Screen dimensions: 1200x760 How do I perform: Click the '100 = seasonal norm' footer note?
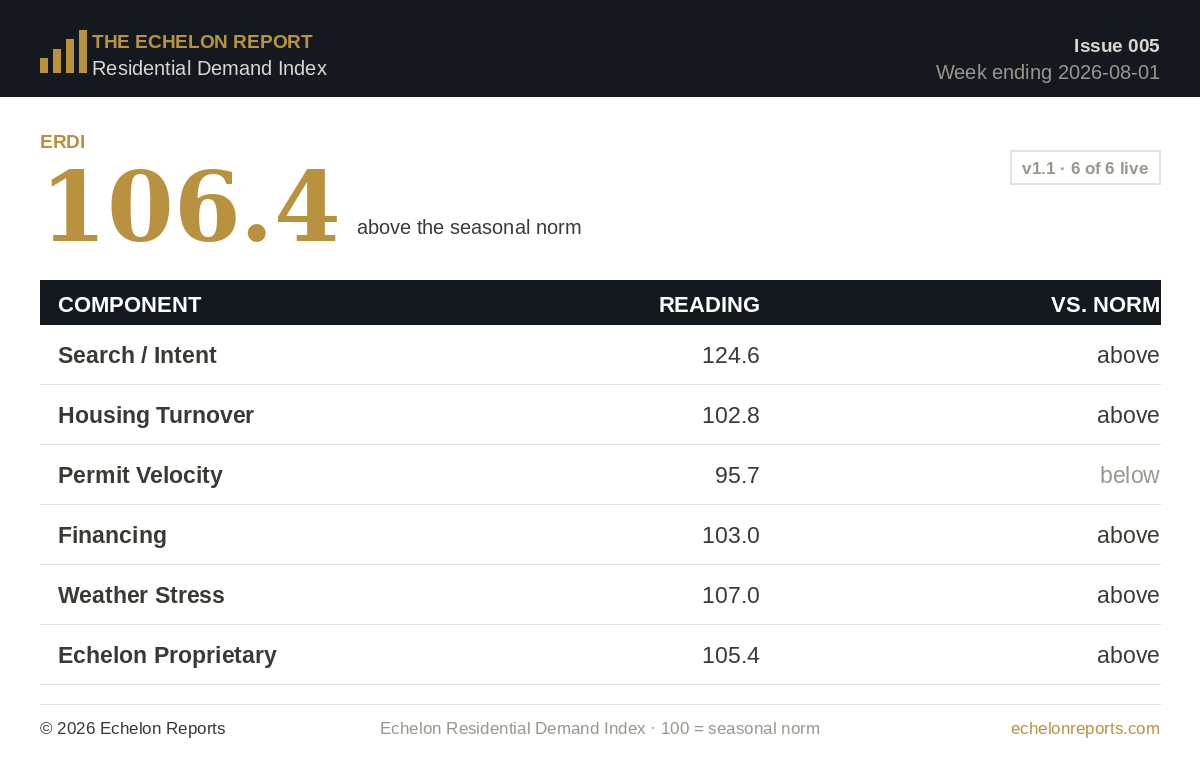(740, 728)
